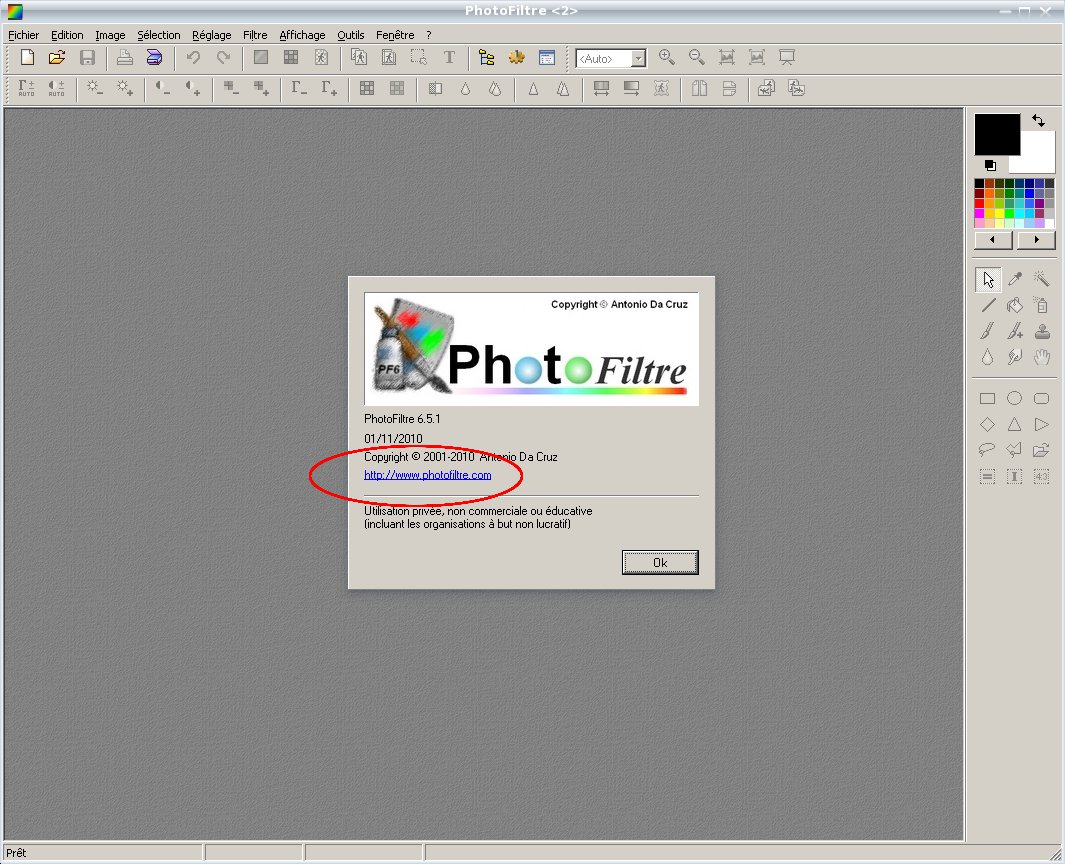Click the Full screen icon
Screen dimensions: 1065x864
787,58
